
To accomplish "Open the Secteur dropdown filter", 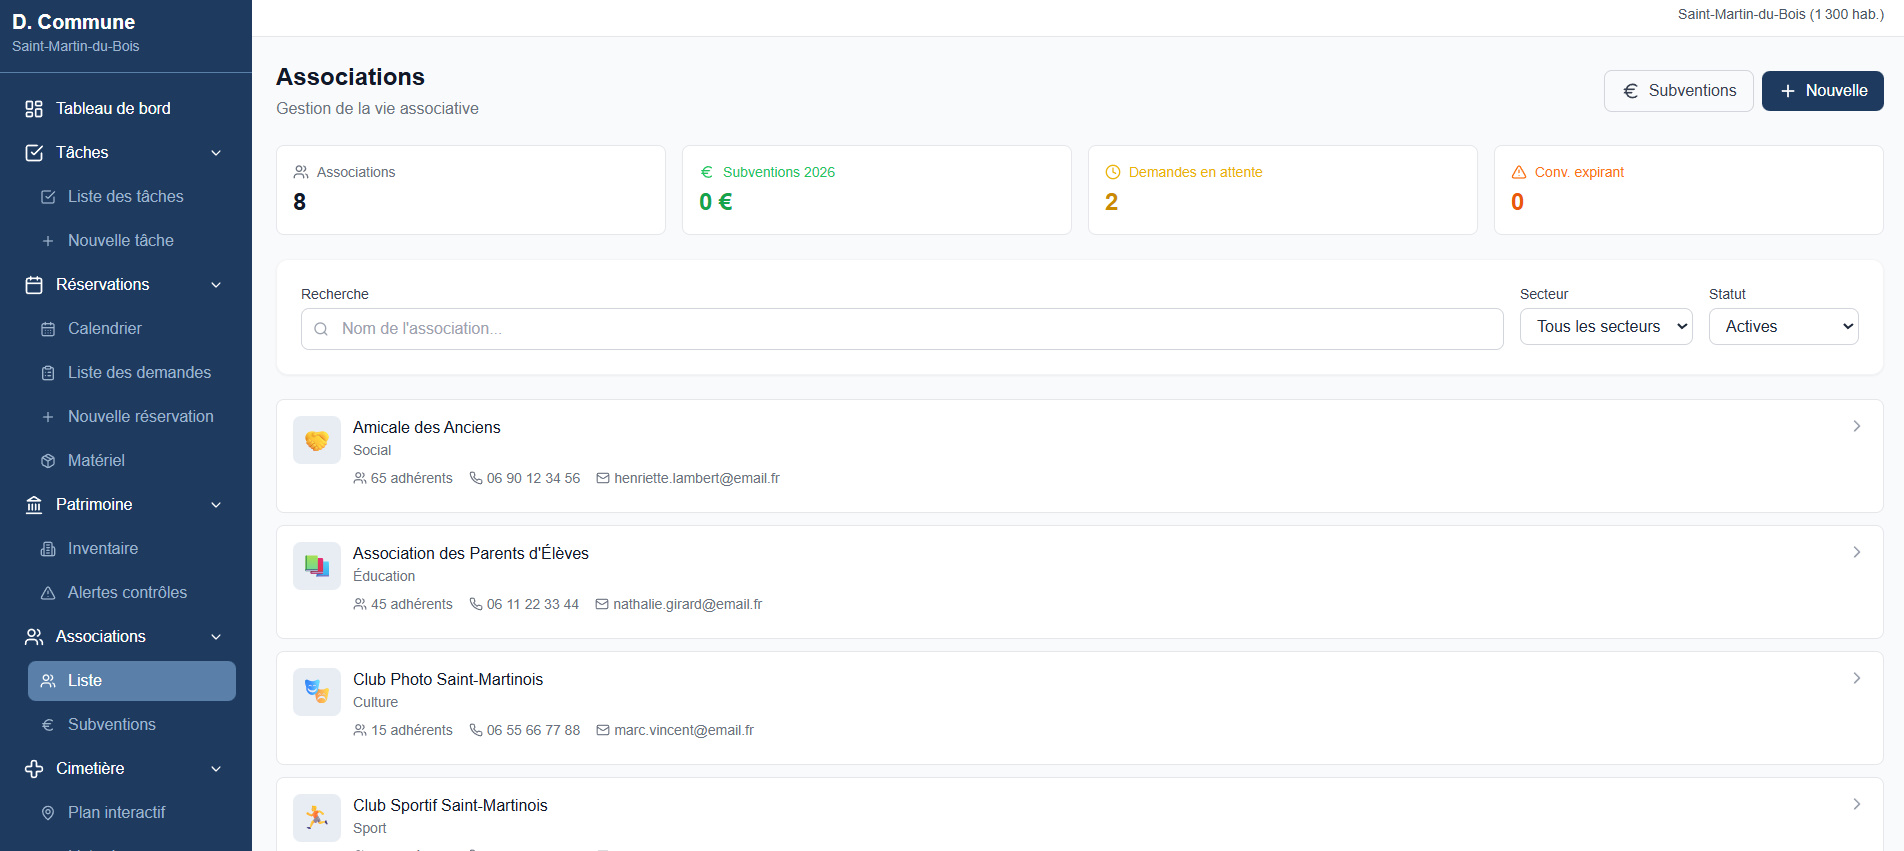I will click(1605, 327).
